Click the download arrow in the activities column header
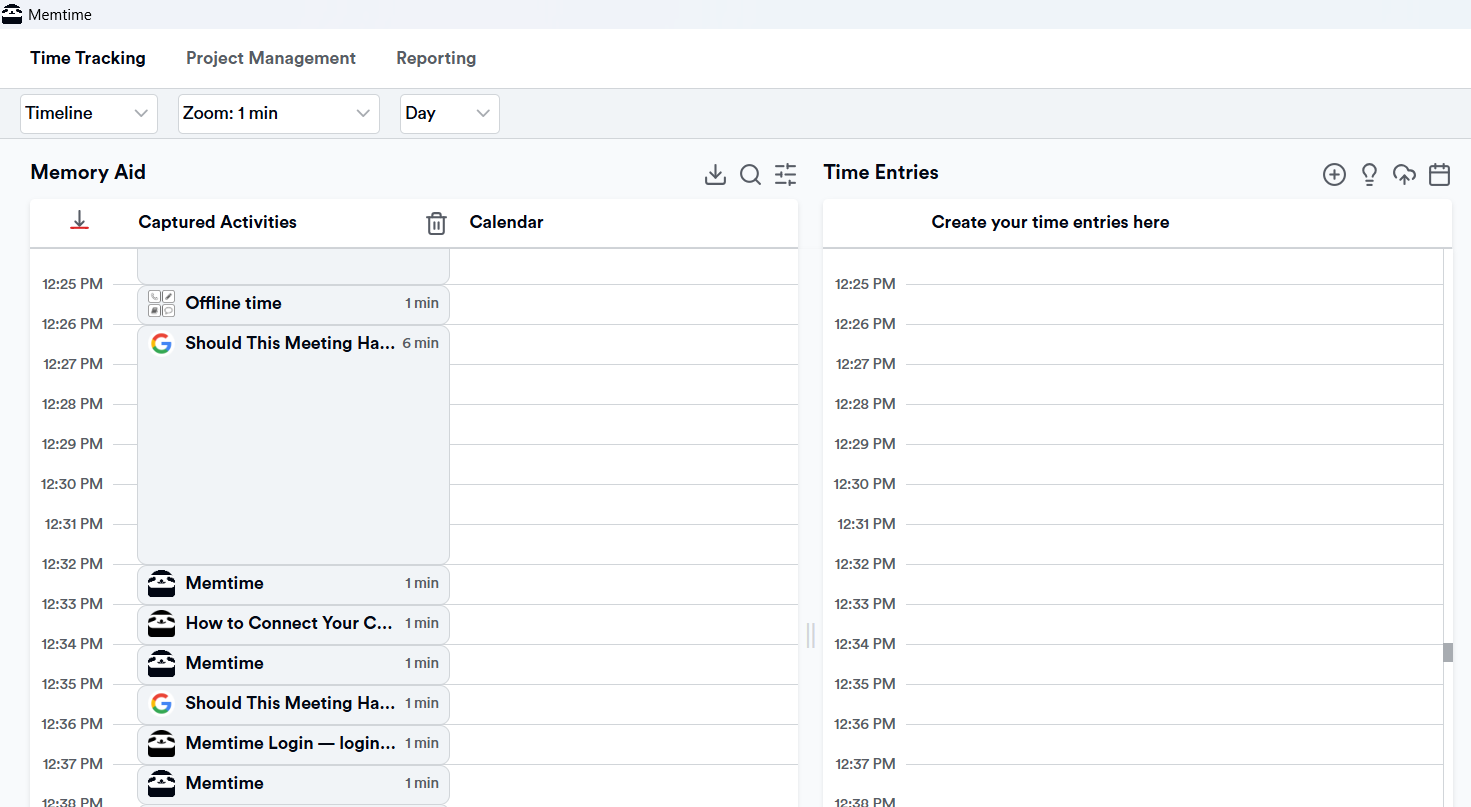Image resolution: width=1471 pixels, height=807 pixels. [x=79, y=219]
